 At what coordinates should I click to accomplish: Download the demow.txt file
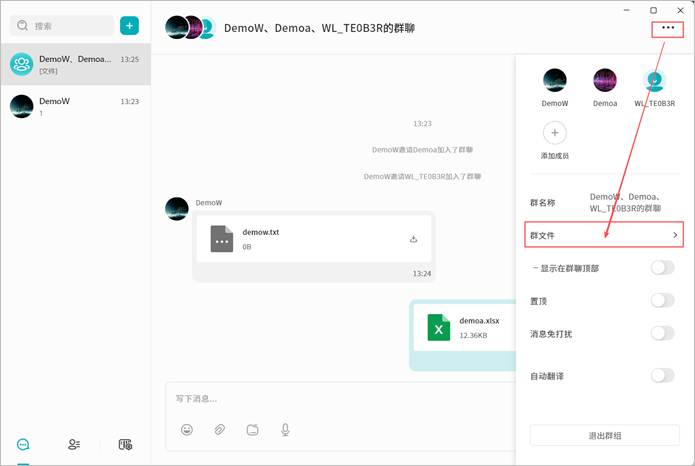(x=413, y=239)
